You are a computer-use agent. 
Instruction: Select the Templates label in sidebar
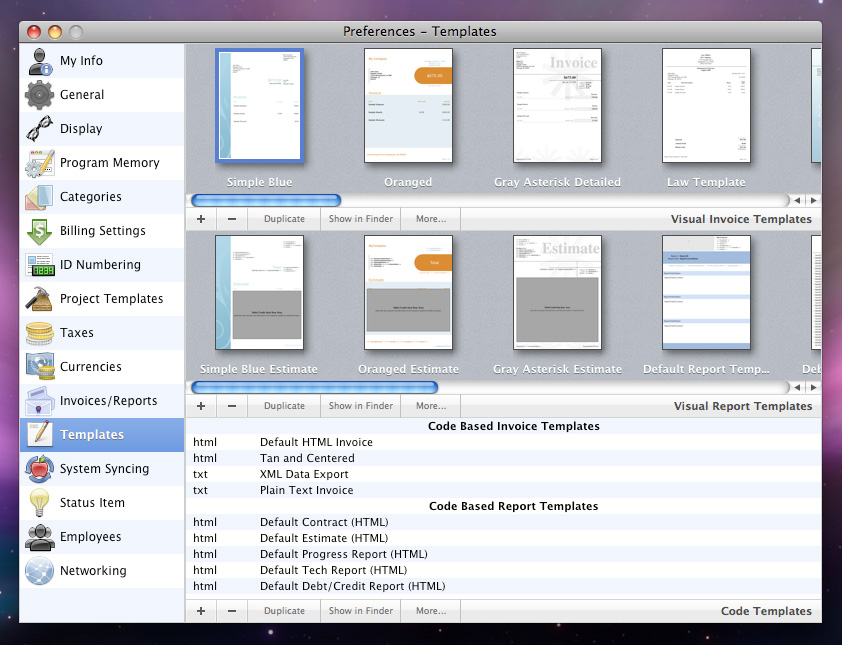92,435
